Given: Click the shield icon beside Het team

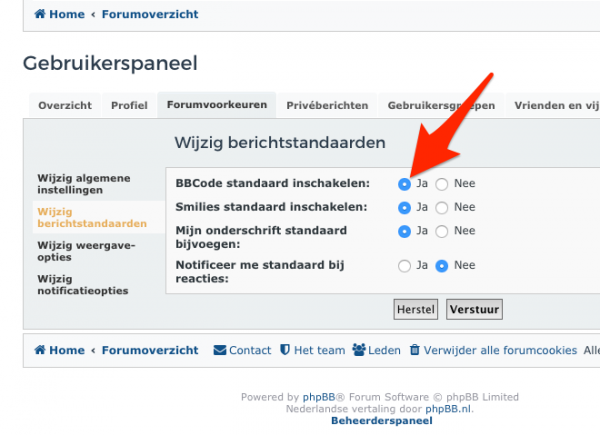Looking at the screenshot, I should click(285, 350).
